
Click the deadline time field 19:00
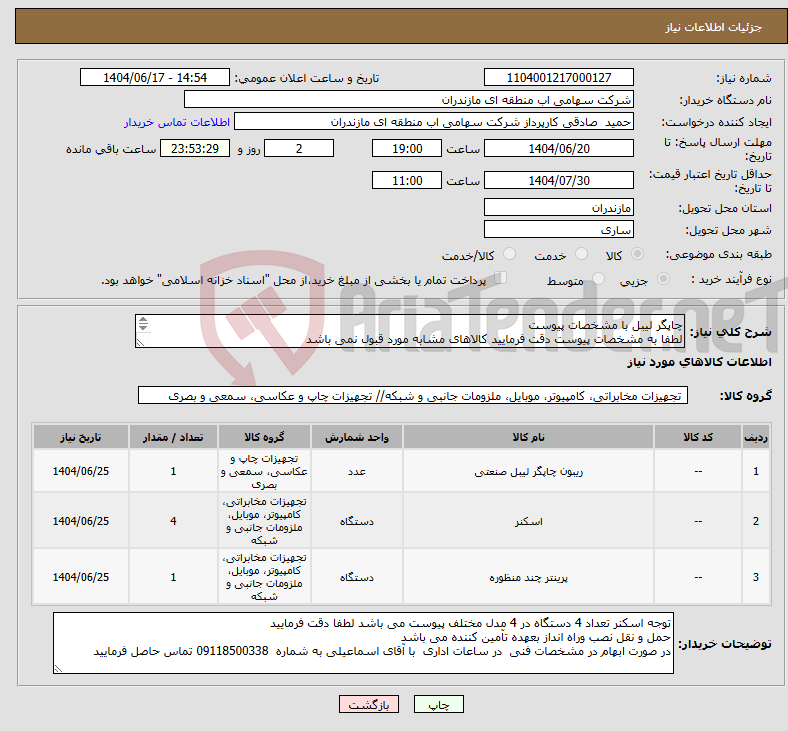coord(407,149)
